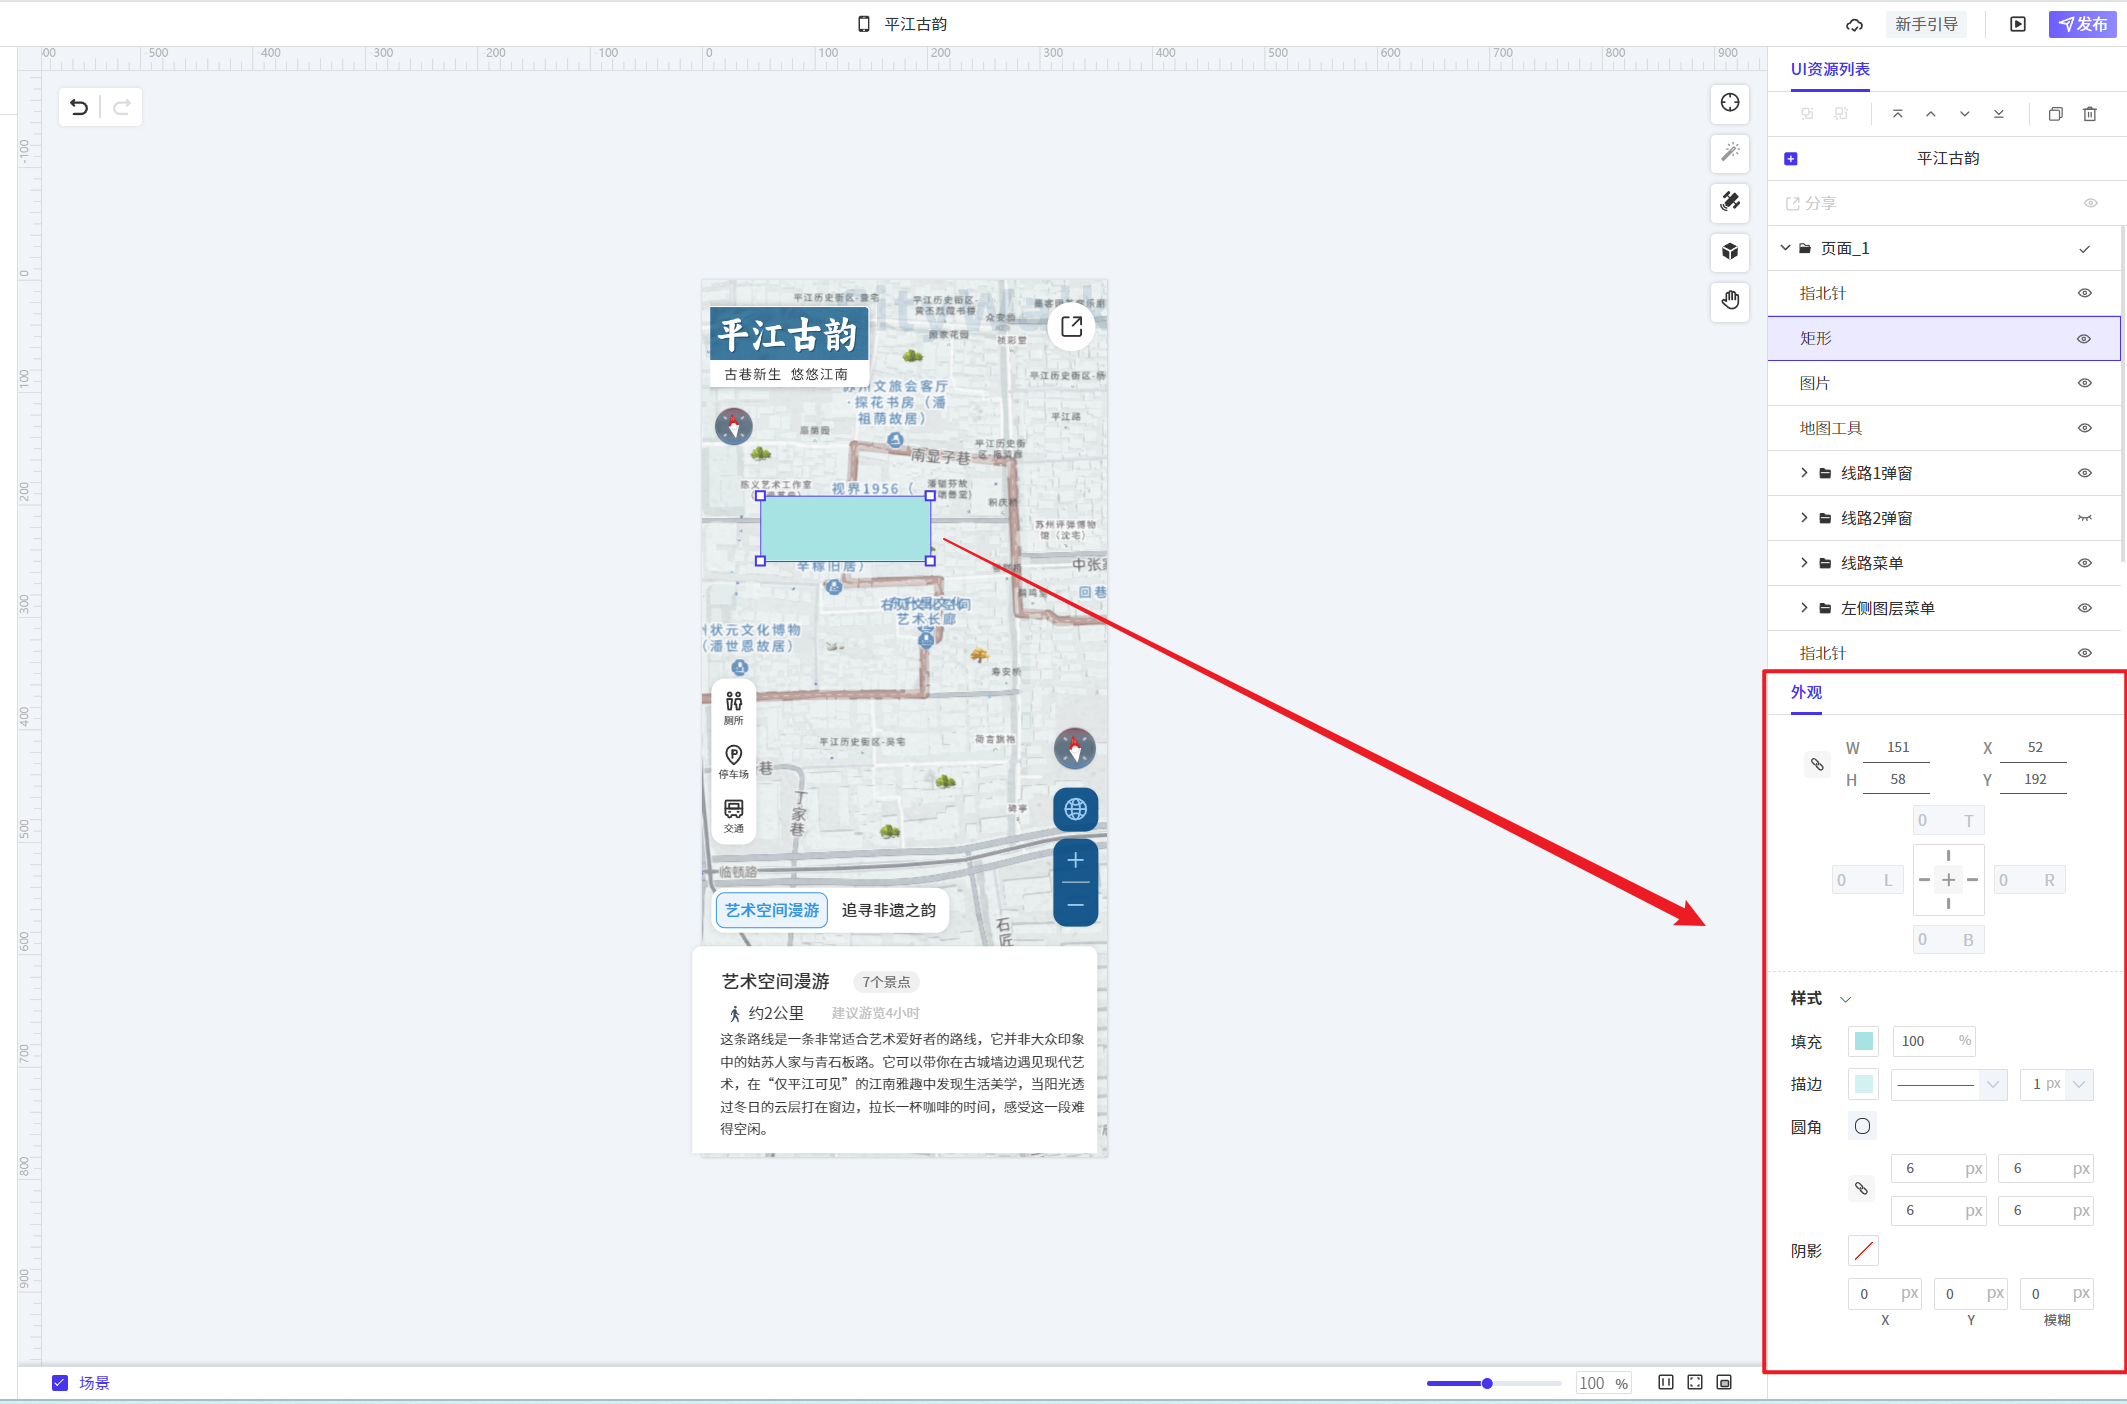The image size is (2127, 1404).
Task: Click the preview play icon
Action: tap(2018, 24)
